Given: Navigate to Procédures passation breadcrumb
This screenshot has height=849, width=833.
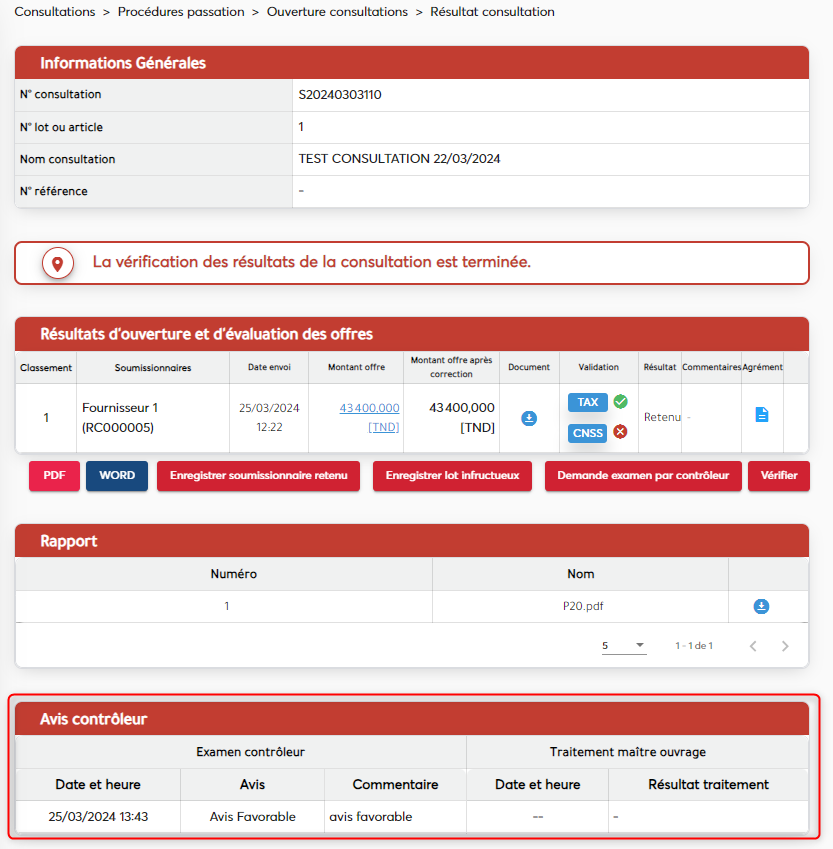Looking at the screenshot, I should [x=181, y=12].
